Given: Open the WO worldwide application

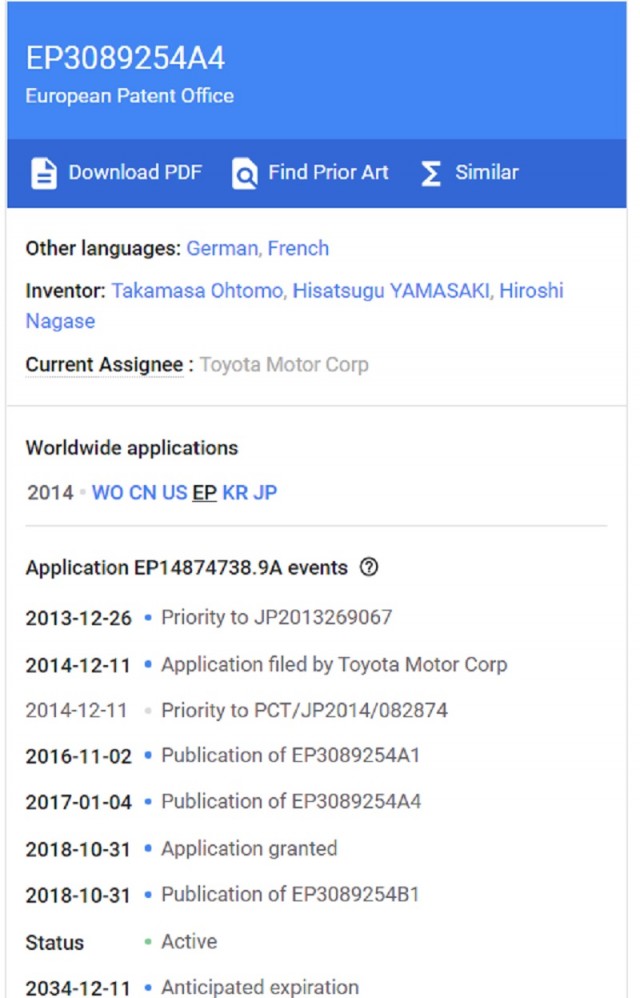Looking at the screenshot, I should pyautogui.click(x=108, y=493).
